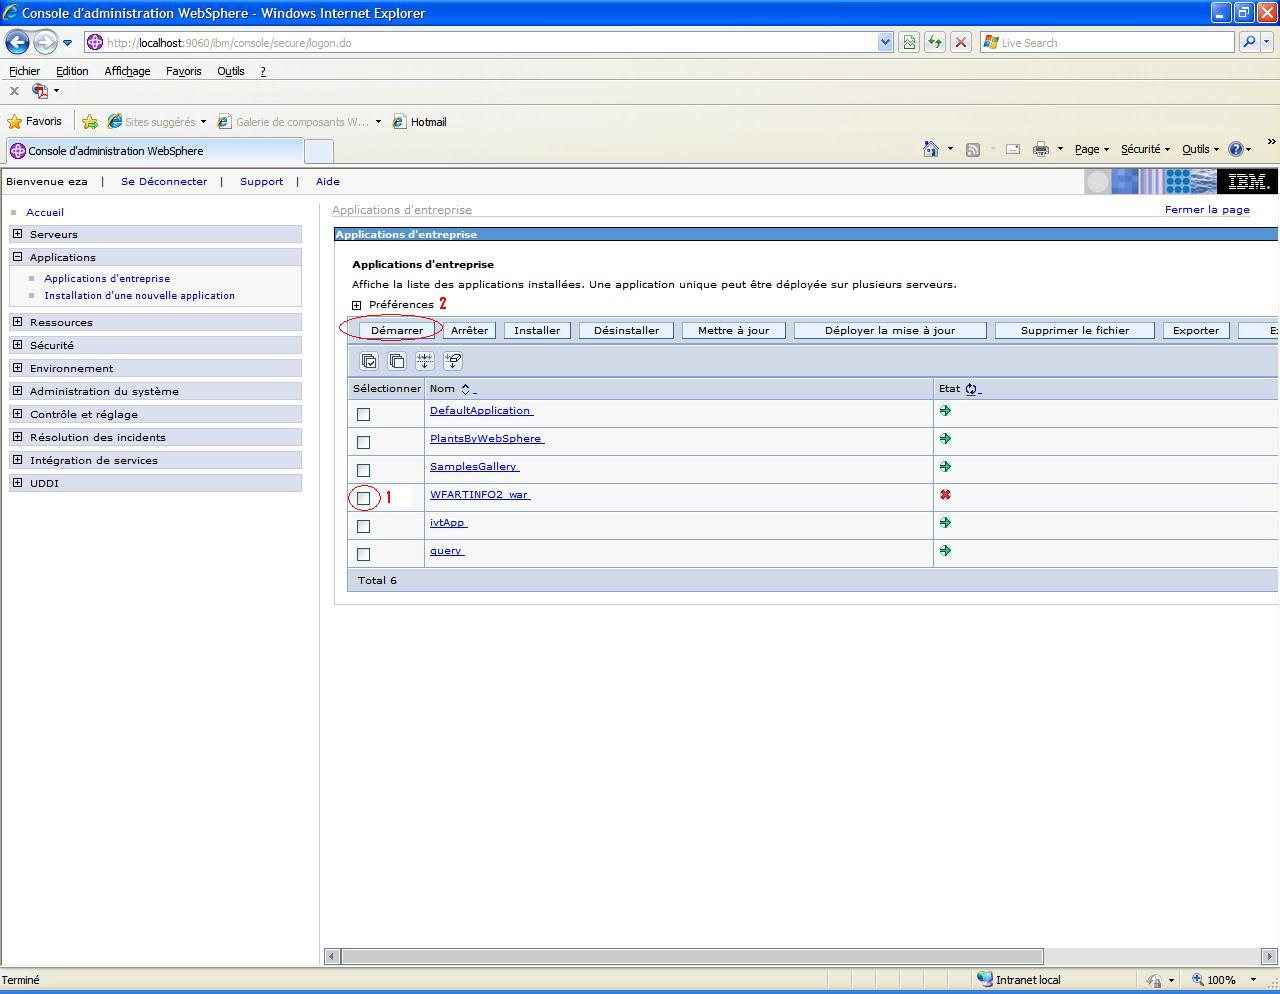Screen dimensions: 1280x994
Task: Check the WFARTINFO2_war application checkbox
Action: click(364, 498)
